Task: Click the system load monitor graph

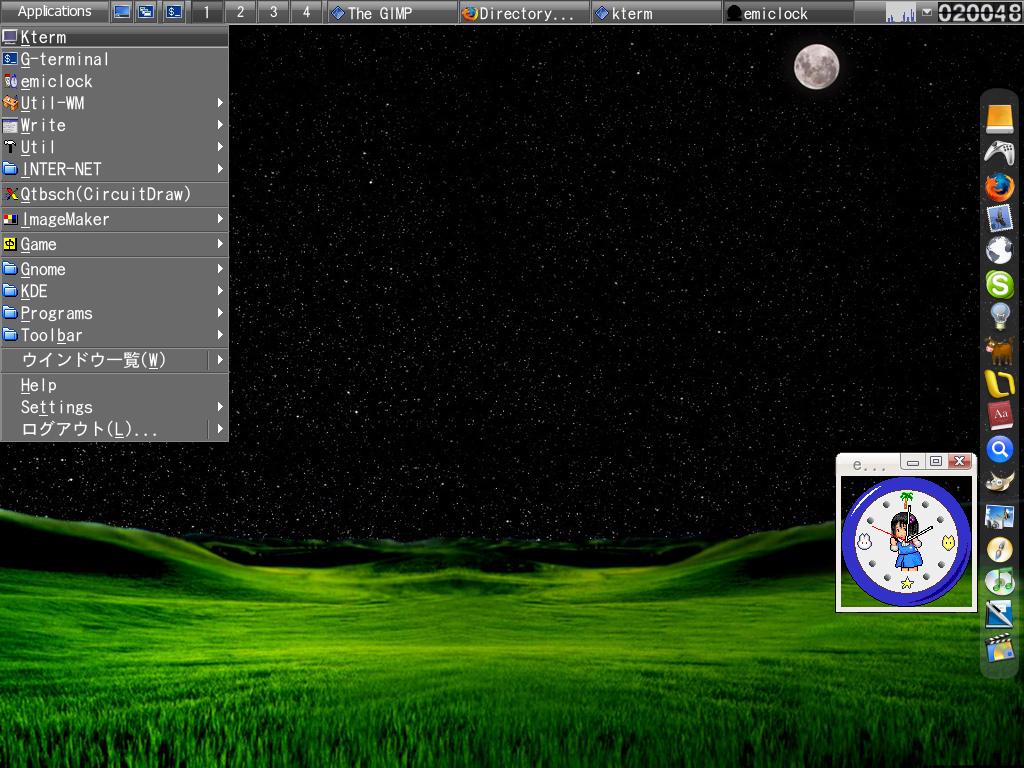Action: coord(900,13)
